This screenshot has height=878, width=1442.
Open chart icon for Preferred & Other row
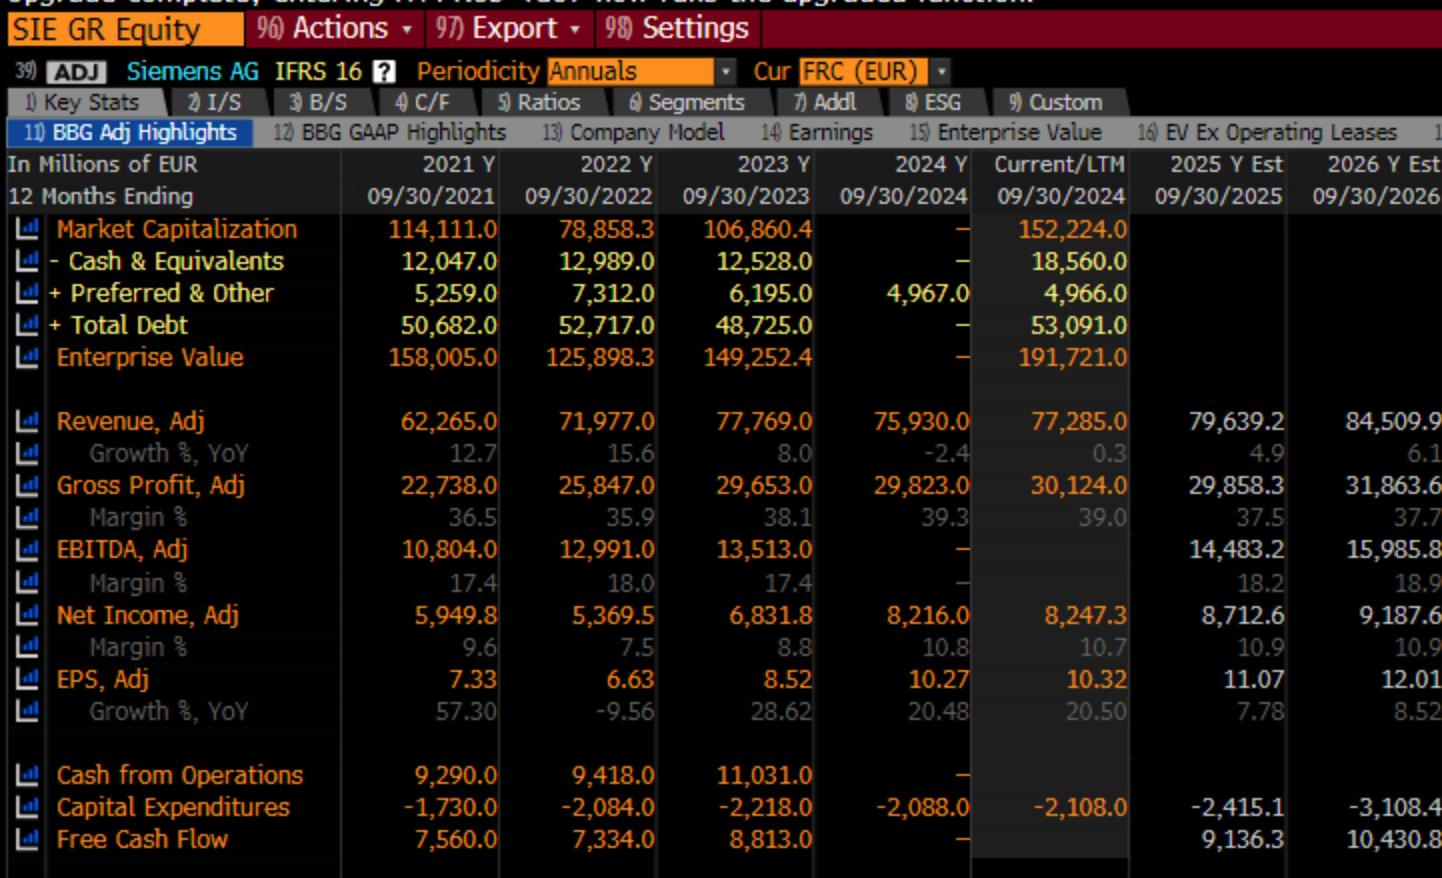pyautogui.click(x=27, y=293)
